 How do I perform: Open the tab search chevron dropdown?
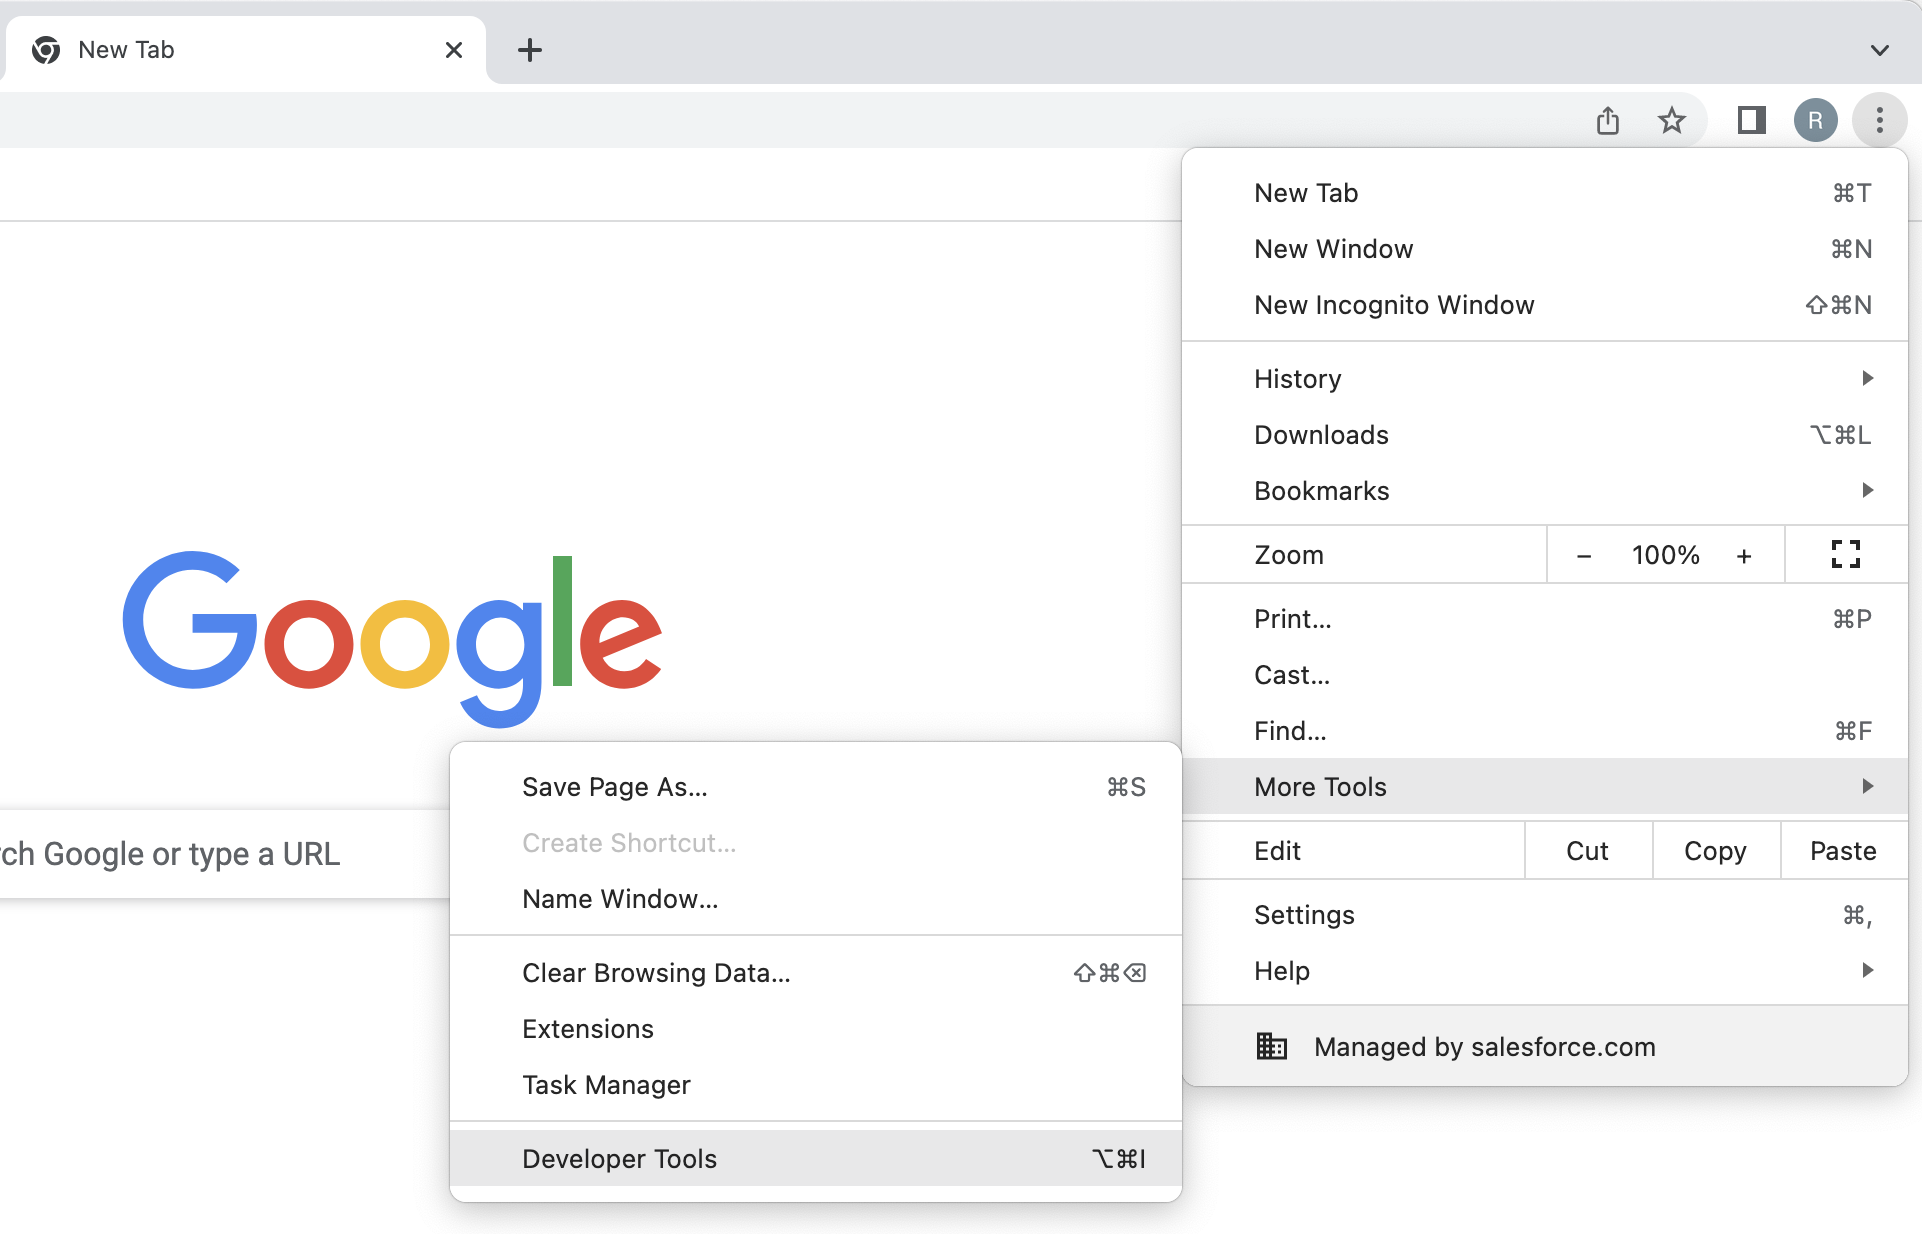pyautogui.click(x=1879, y=50)
